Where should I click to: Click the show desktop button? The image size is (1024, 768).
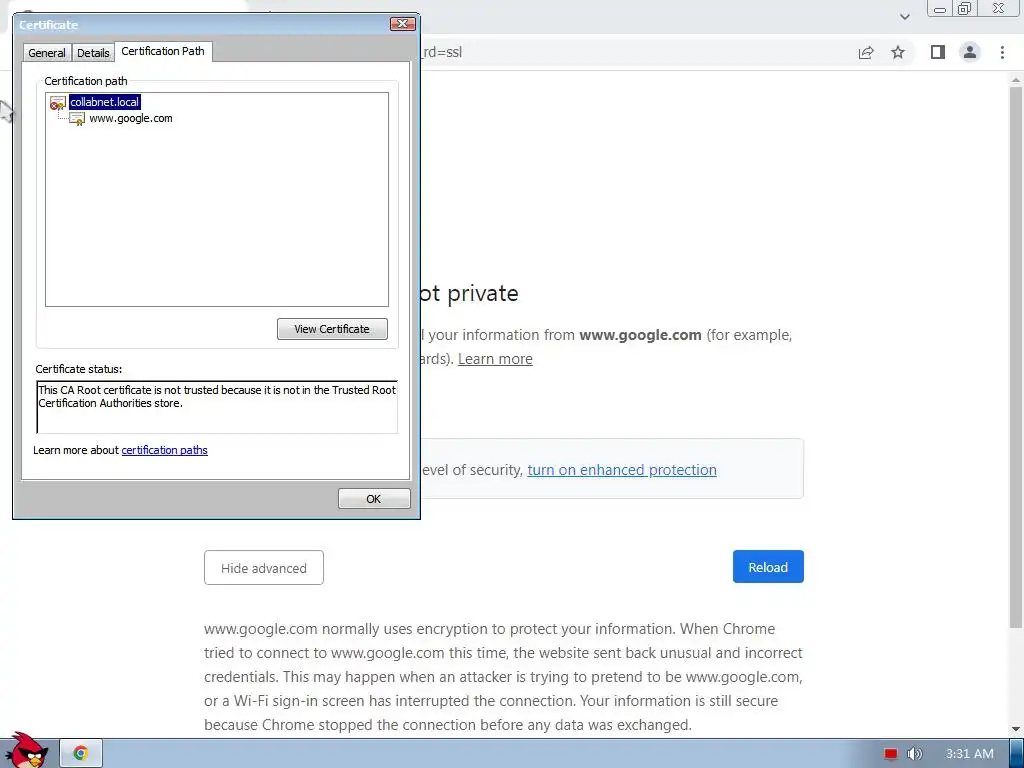coord(1016,754)
